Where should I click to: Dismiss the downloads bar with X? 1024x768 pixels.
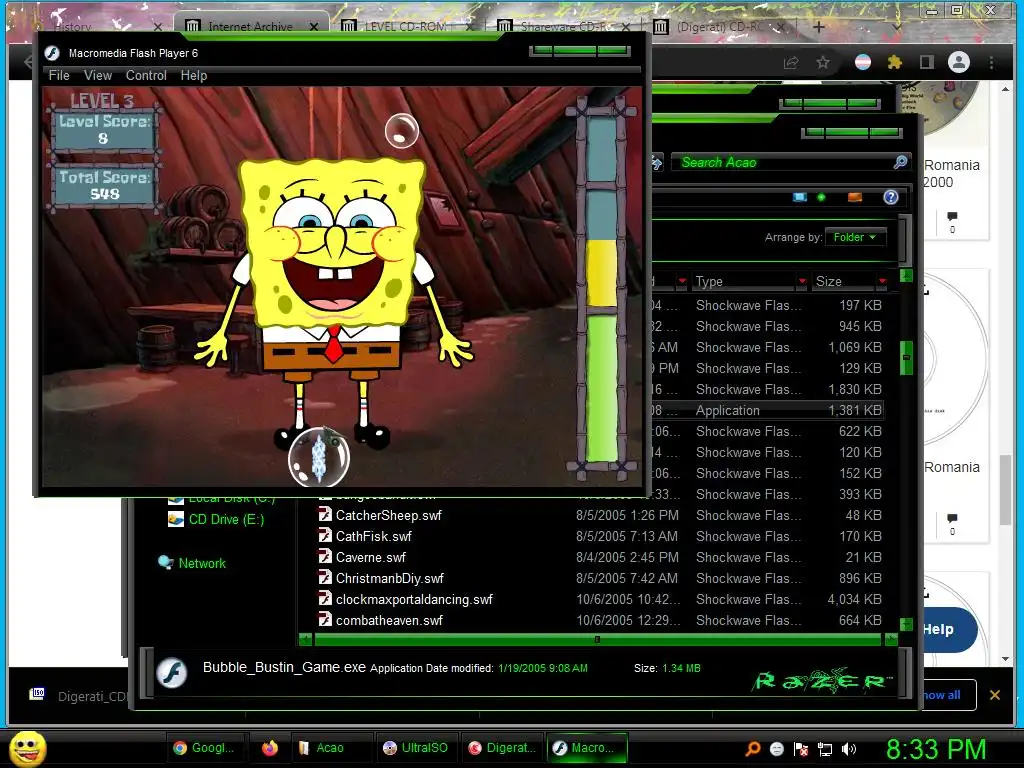pyautogui.click(x=995, y=695)
